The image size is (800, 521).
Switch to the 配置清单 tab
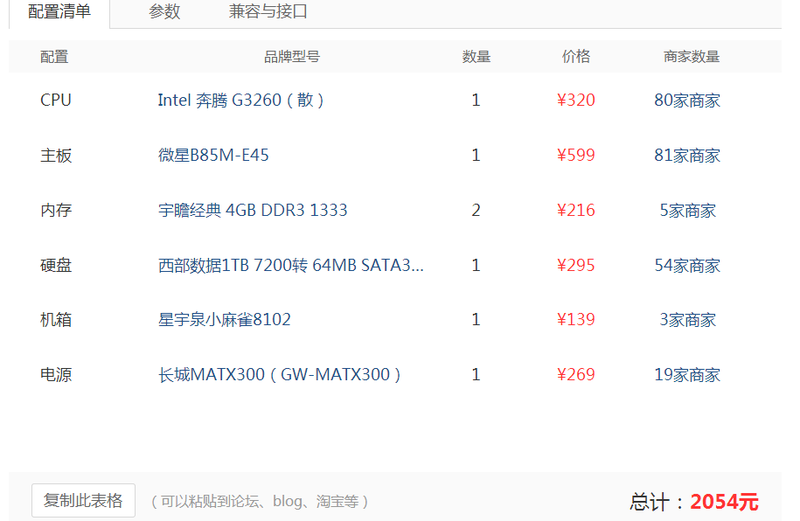coord(59,12)
